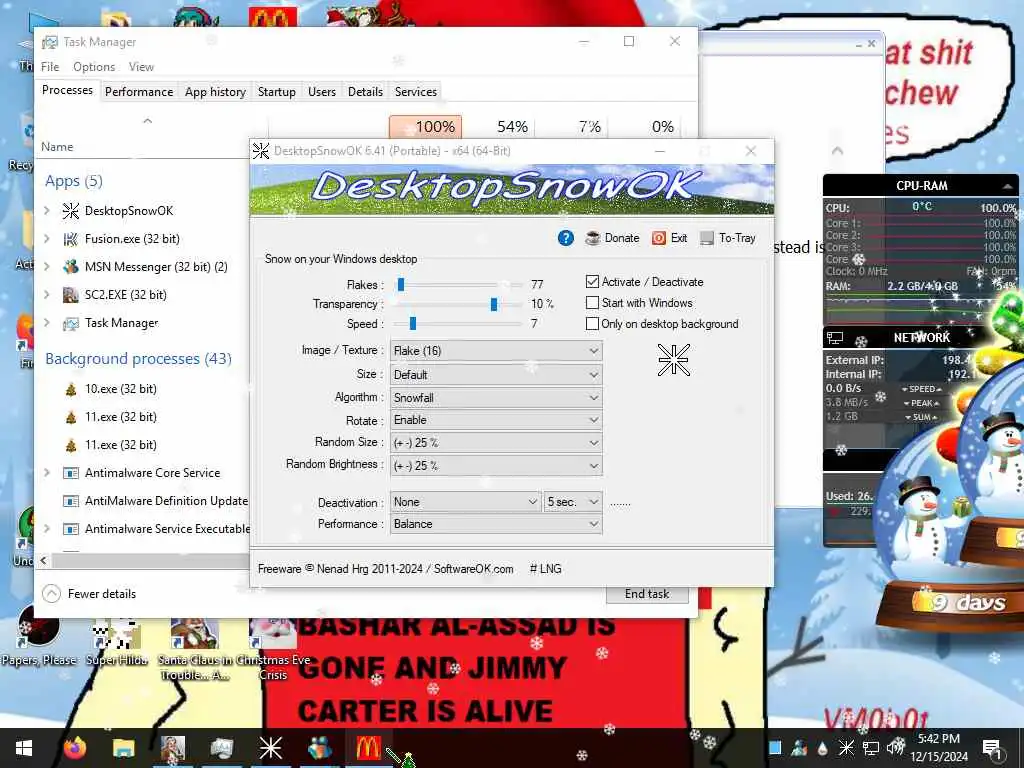Switch to the Details tab
1024x768 pixels.
click(365, 92)
